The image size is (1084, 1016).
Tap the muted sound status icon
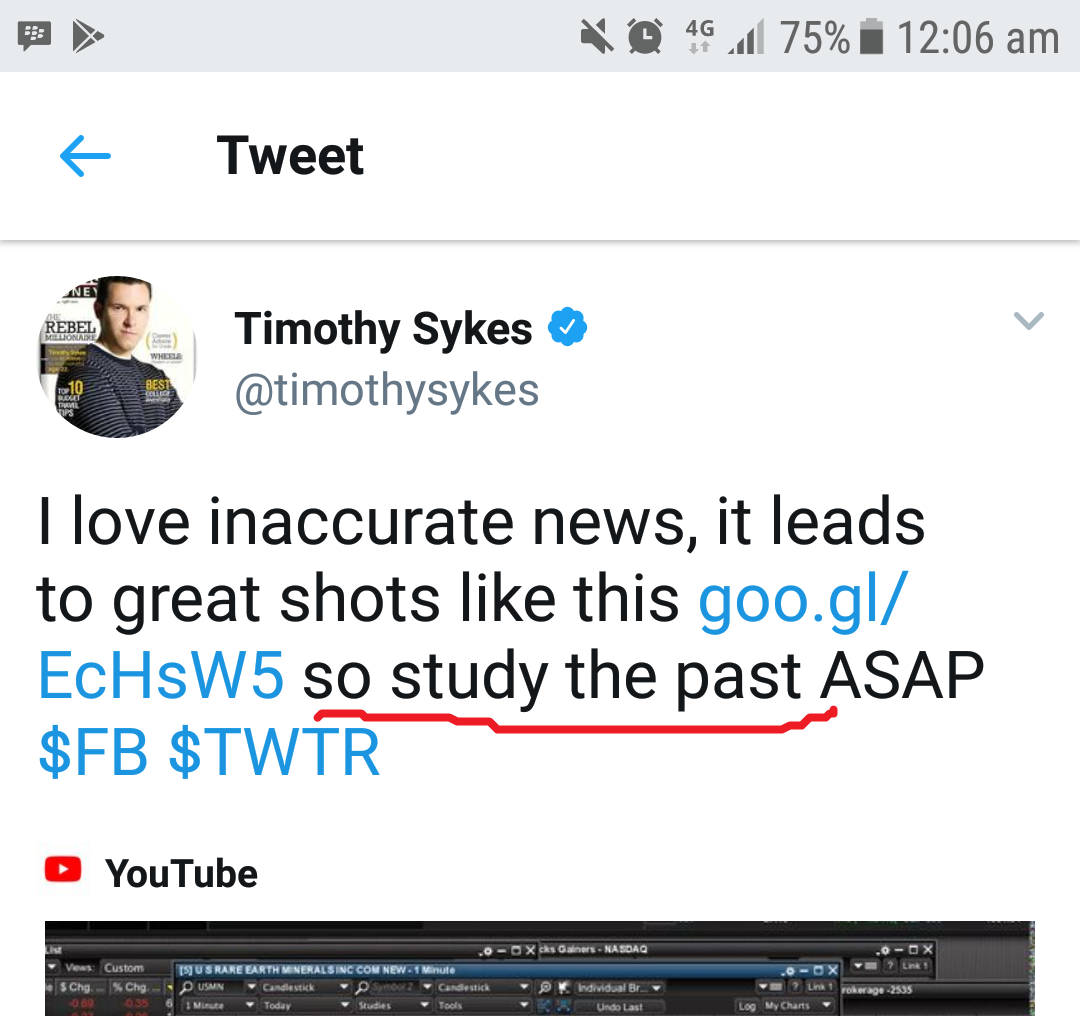click(x=597, y=37)
